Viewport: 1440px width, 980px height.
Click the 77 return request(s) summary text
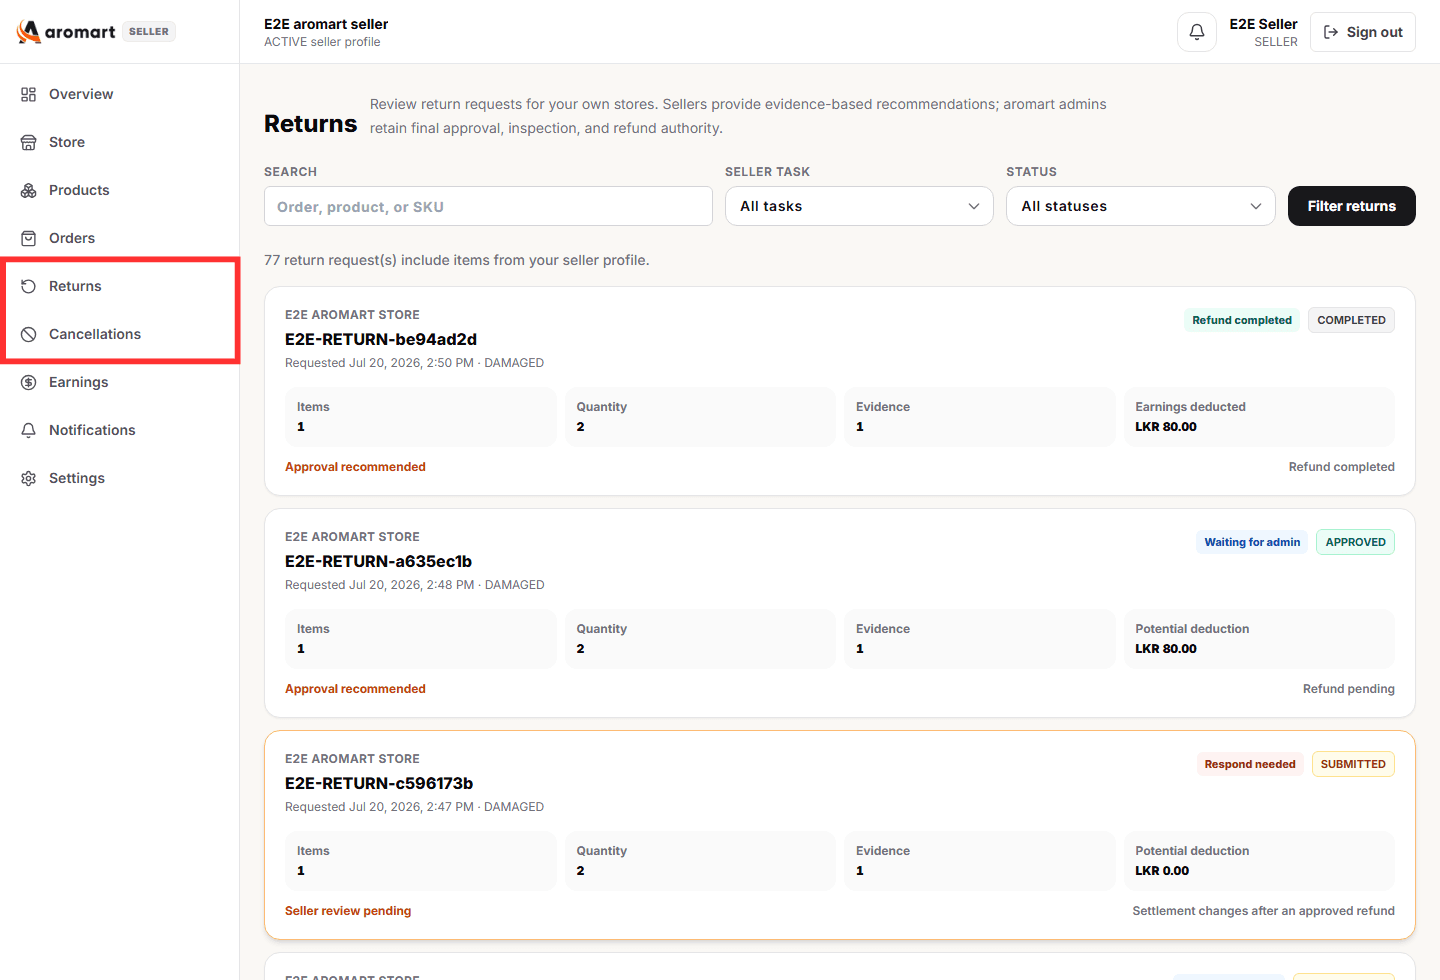click(456, 260)
